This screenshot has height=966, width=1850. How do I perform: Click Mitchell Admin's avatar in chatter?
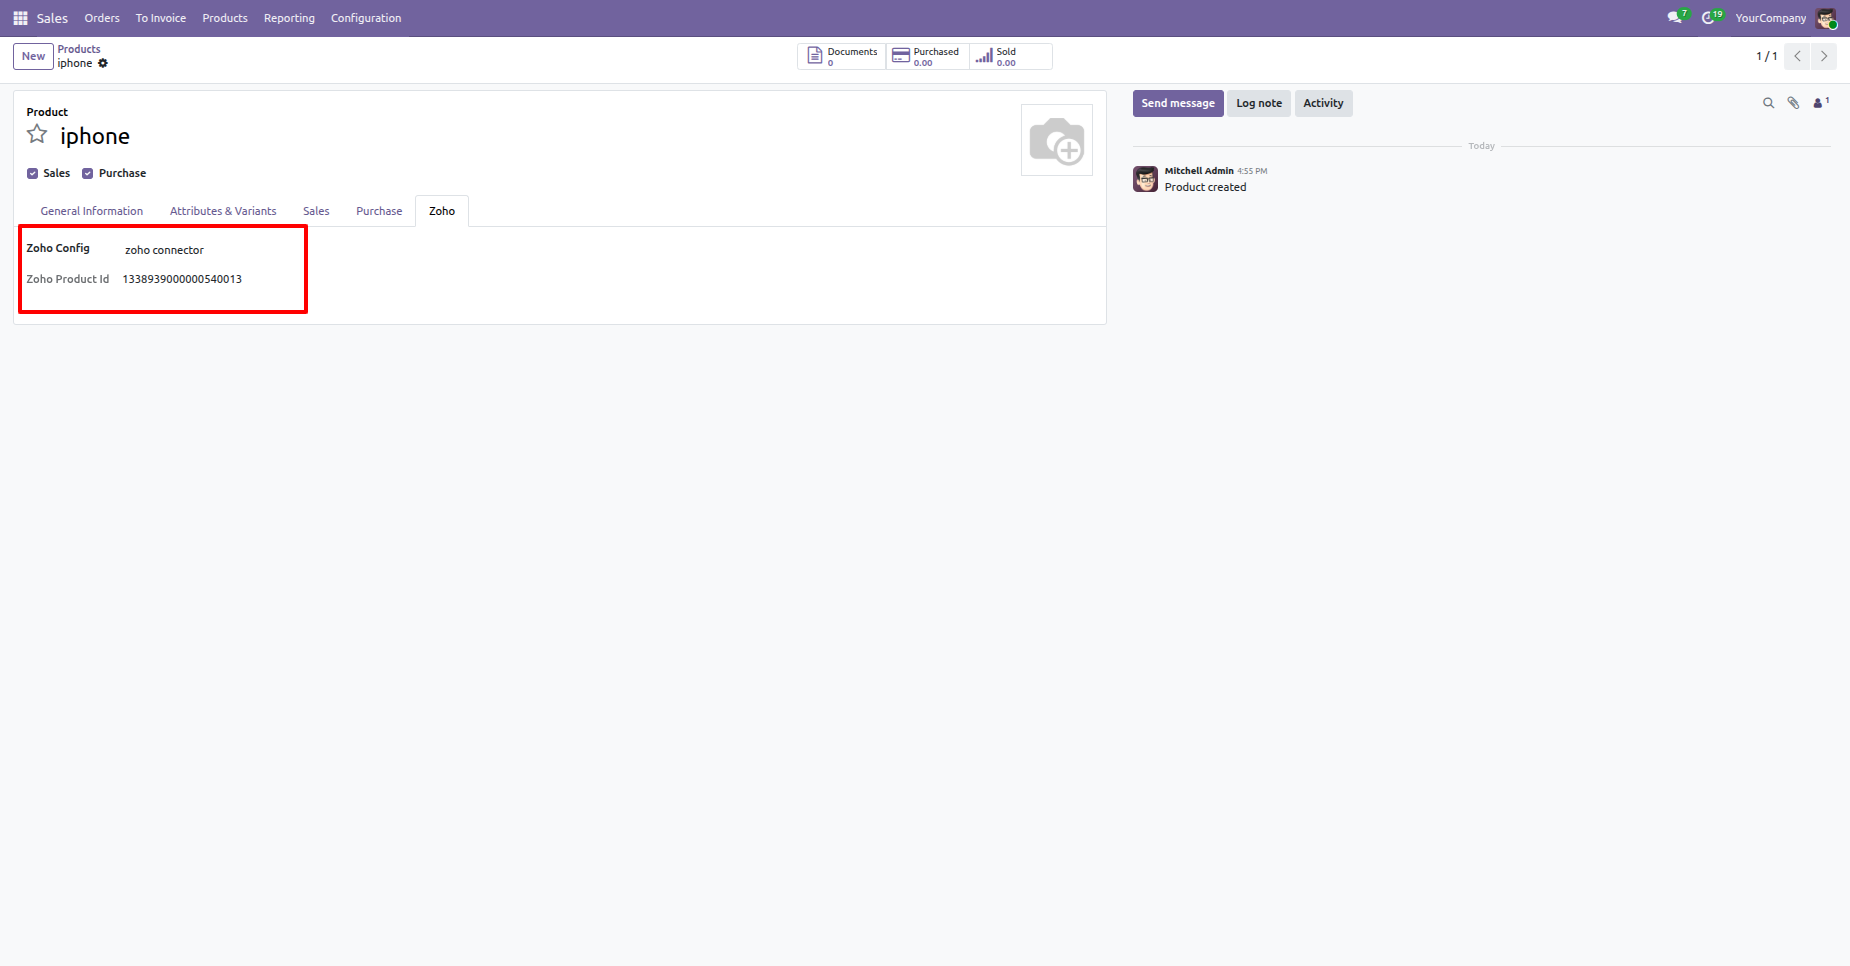coord(1146,179)
